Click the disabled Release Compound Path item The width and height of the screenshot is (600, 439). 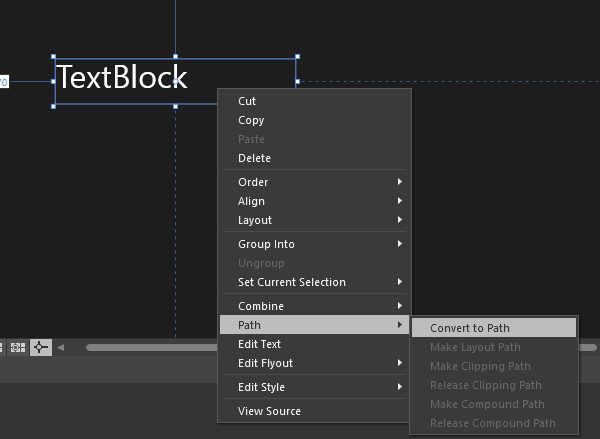point(494,423)
